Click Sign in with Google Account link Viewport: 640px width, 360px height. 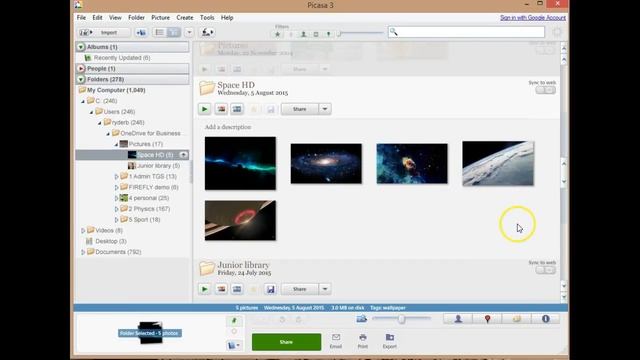click(x=533, y=18)
